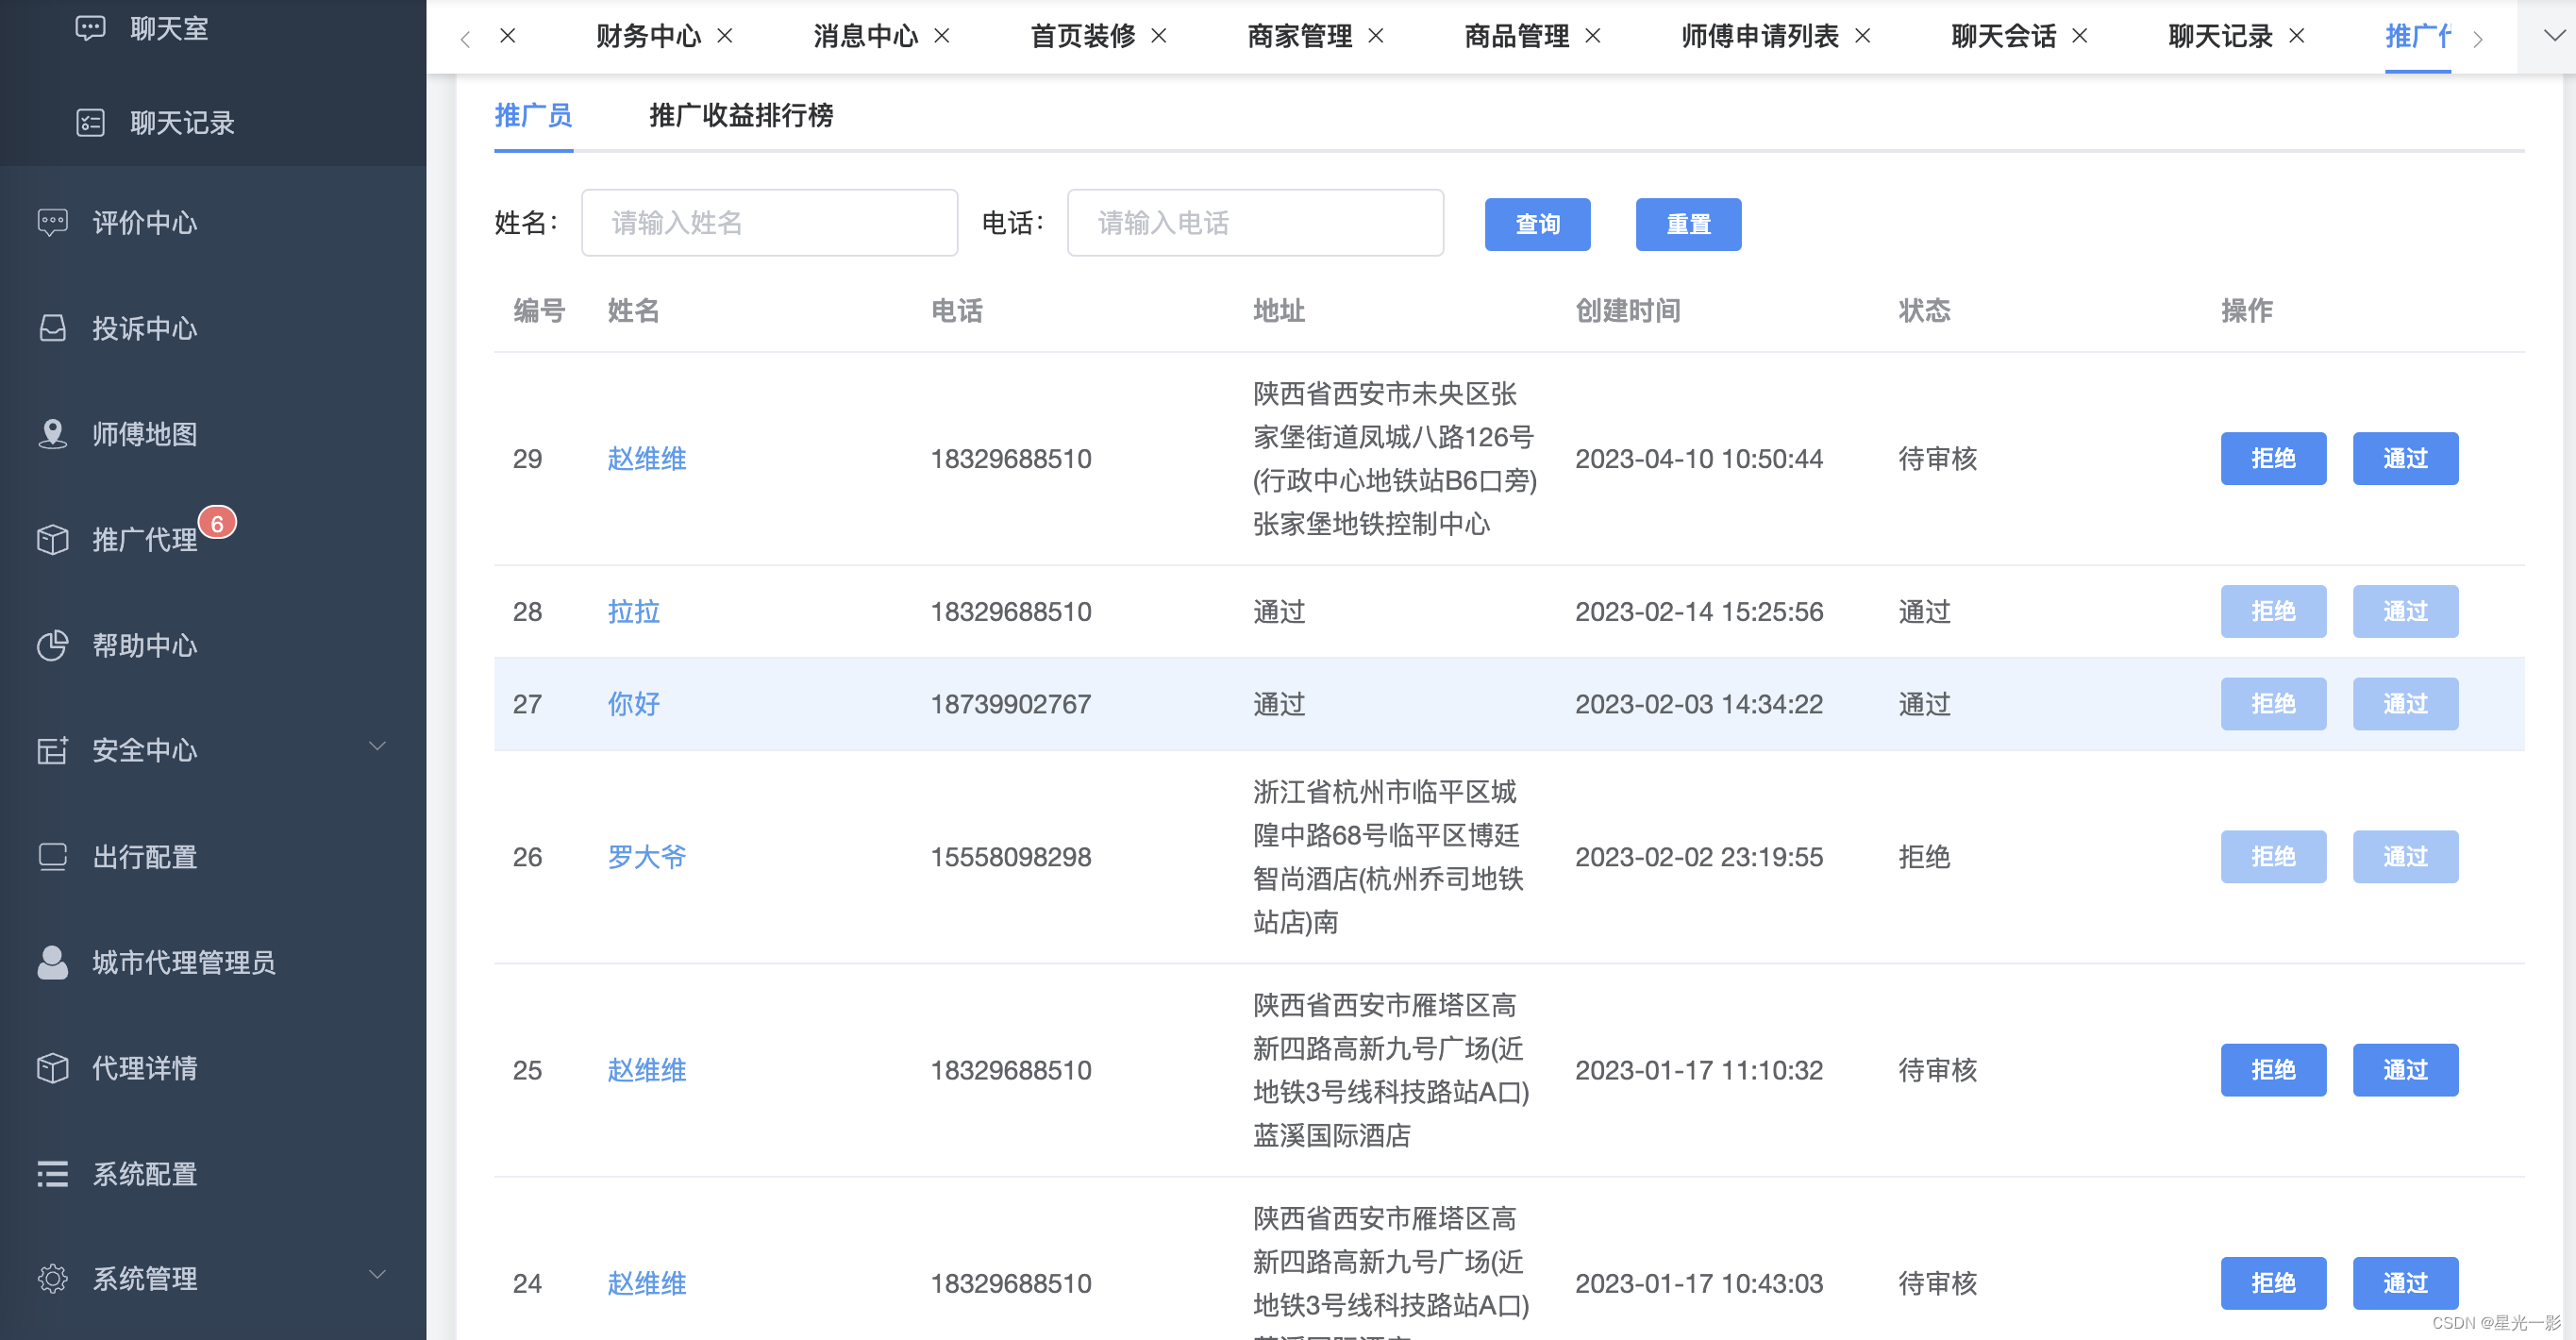Screen dimensions: 2576x1340
Task: Open 师傅地图 via its map pin icon
Action: [52, 434]
